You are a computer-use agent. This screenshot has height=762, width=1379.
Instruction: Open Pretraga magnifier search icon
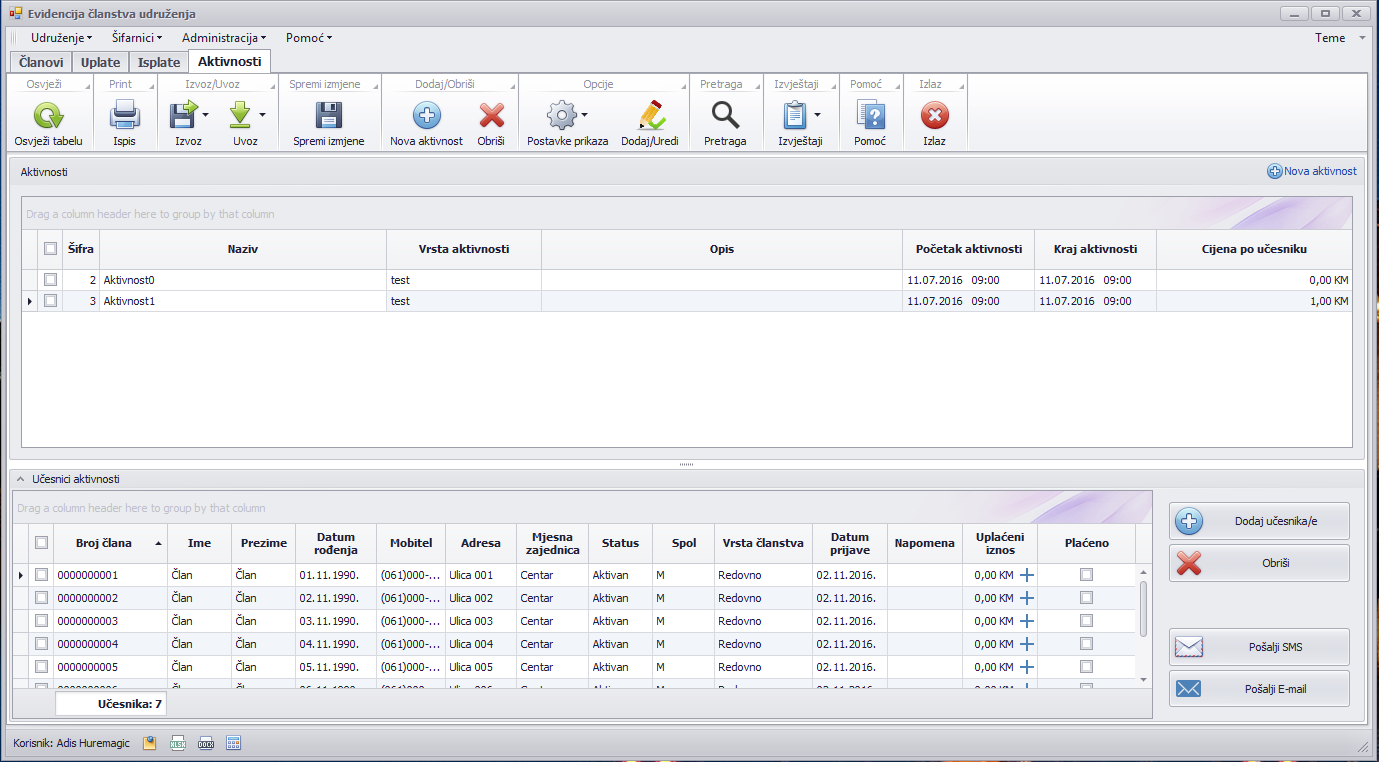[725, 116]
